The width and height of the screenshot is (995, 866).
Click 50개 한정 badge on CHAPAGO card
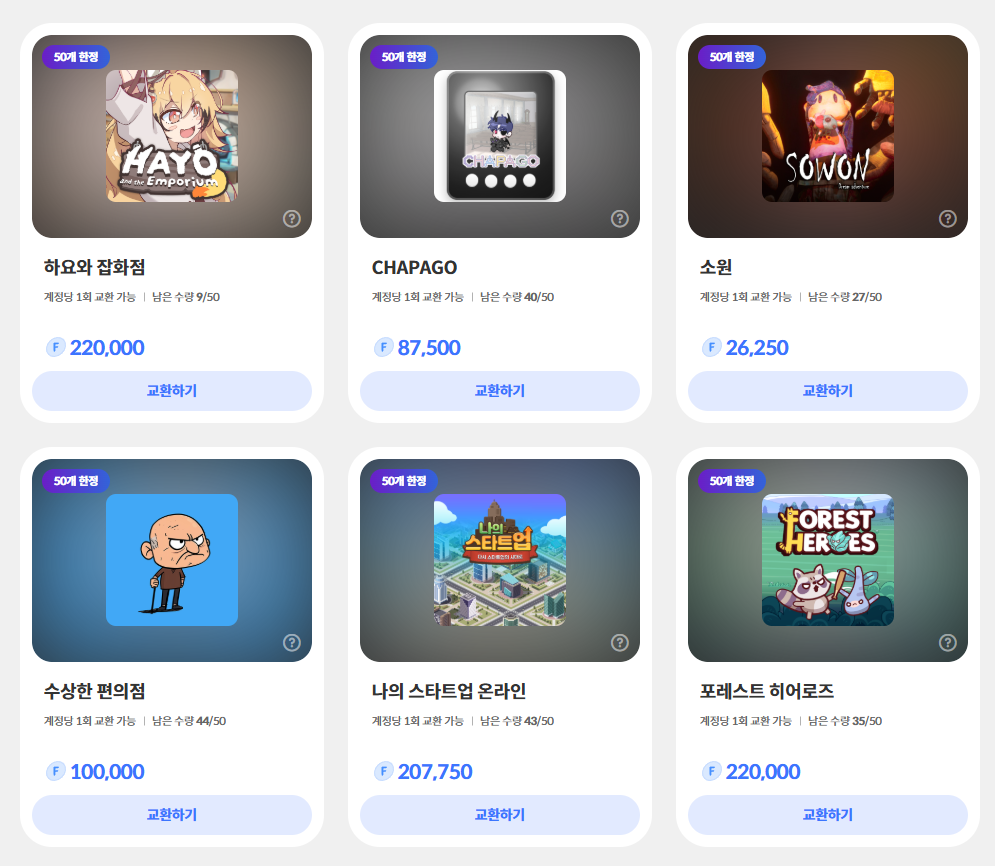[x=404, y=57]
